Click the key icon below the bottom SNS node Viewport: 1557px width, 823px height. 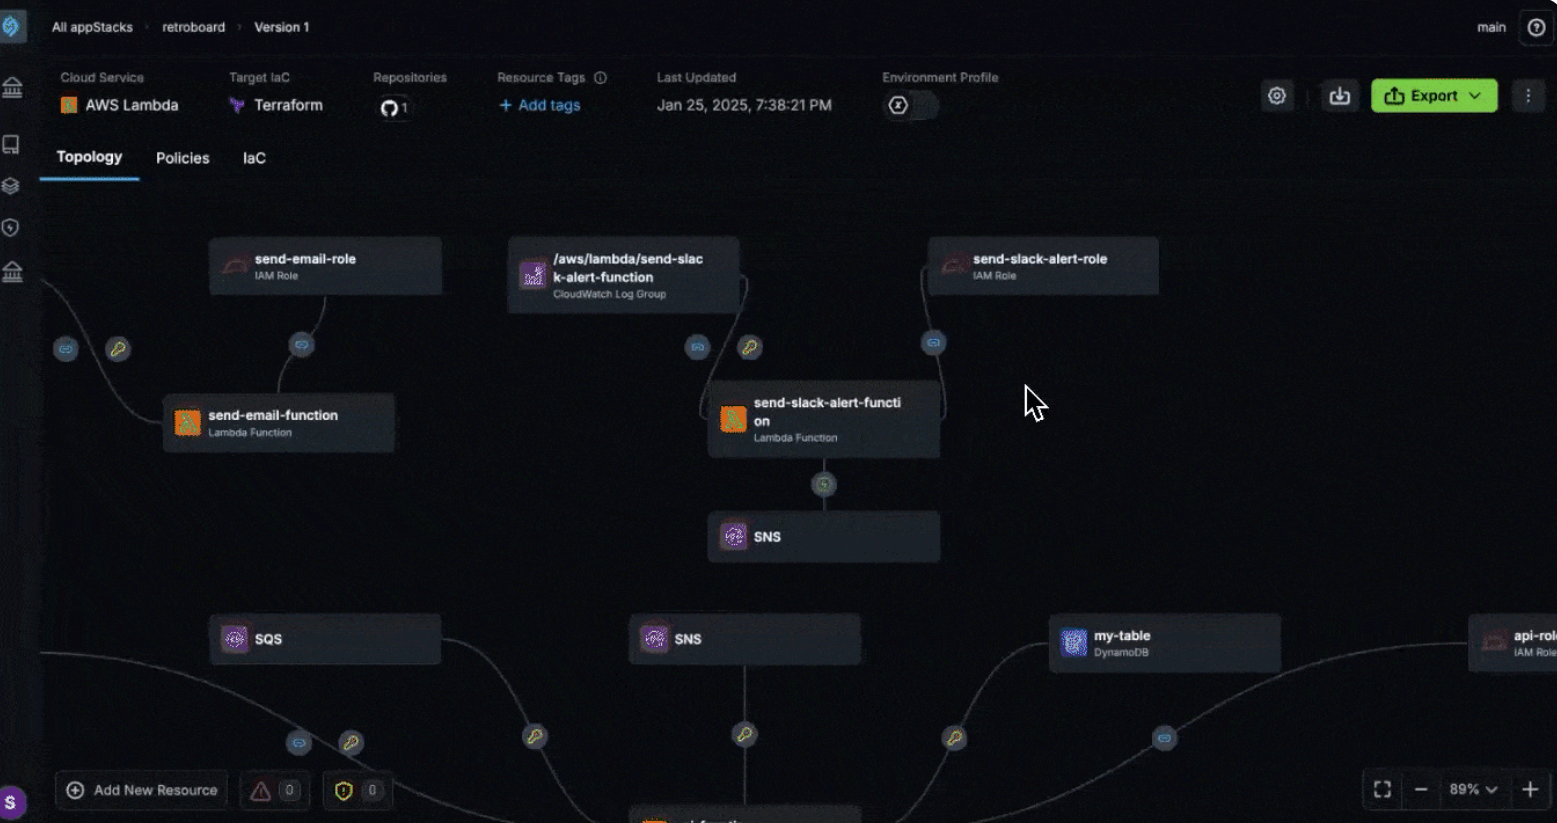click(744, 735)
